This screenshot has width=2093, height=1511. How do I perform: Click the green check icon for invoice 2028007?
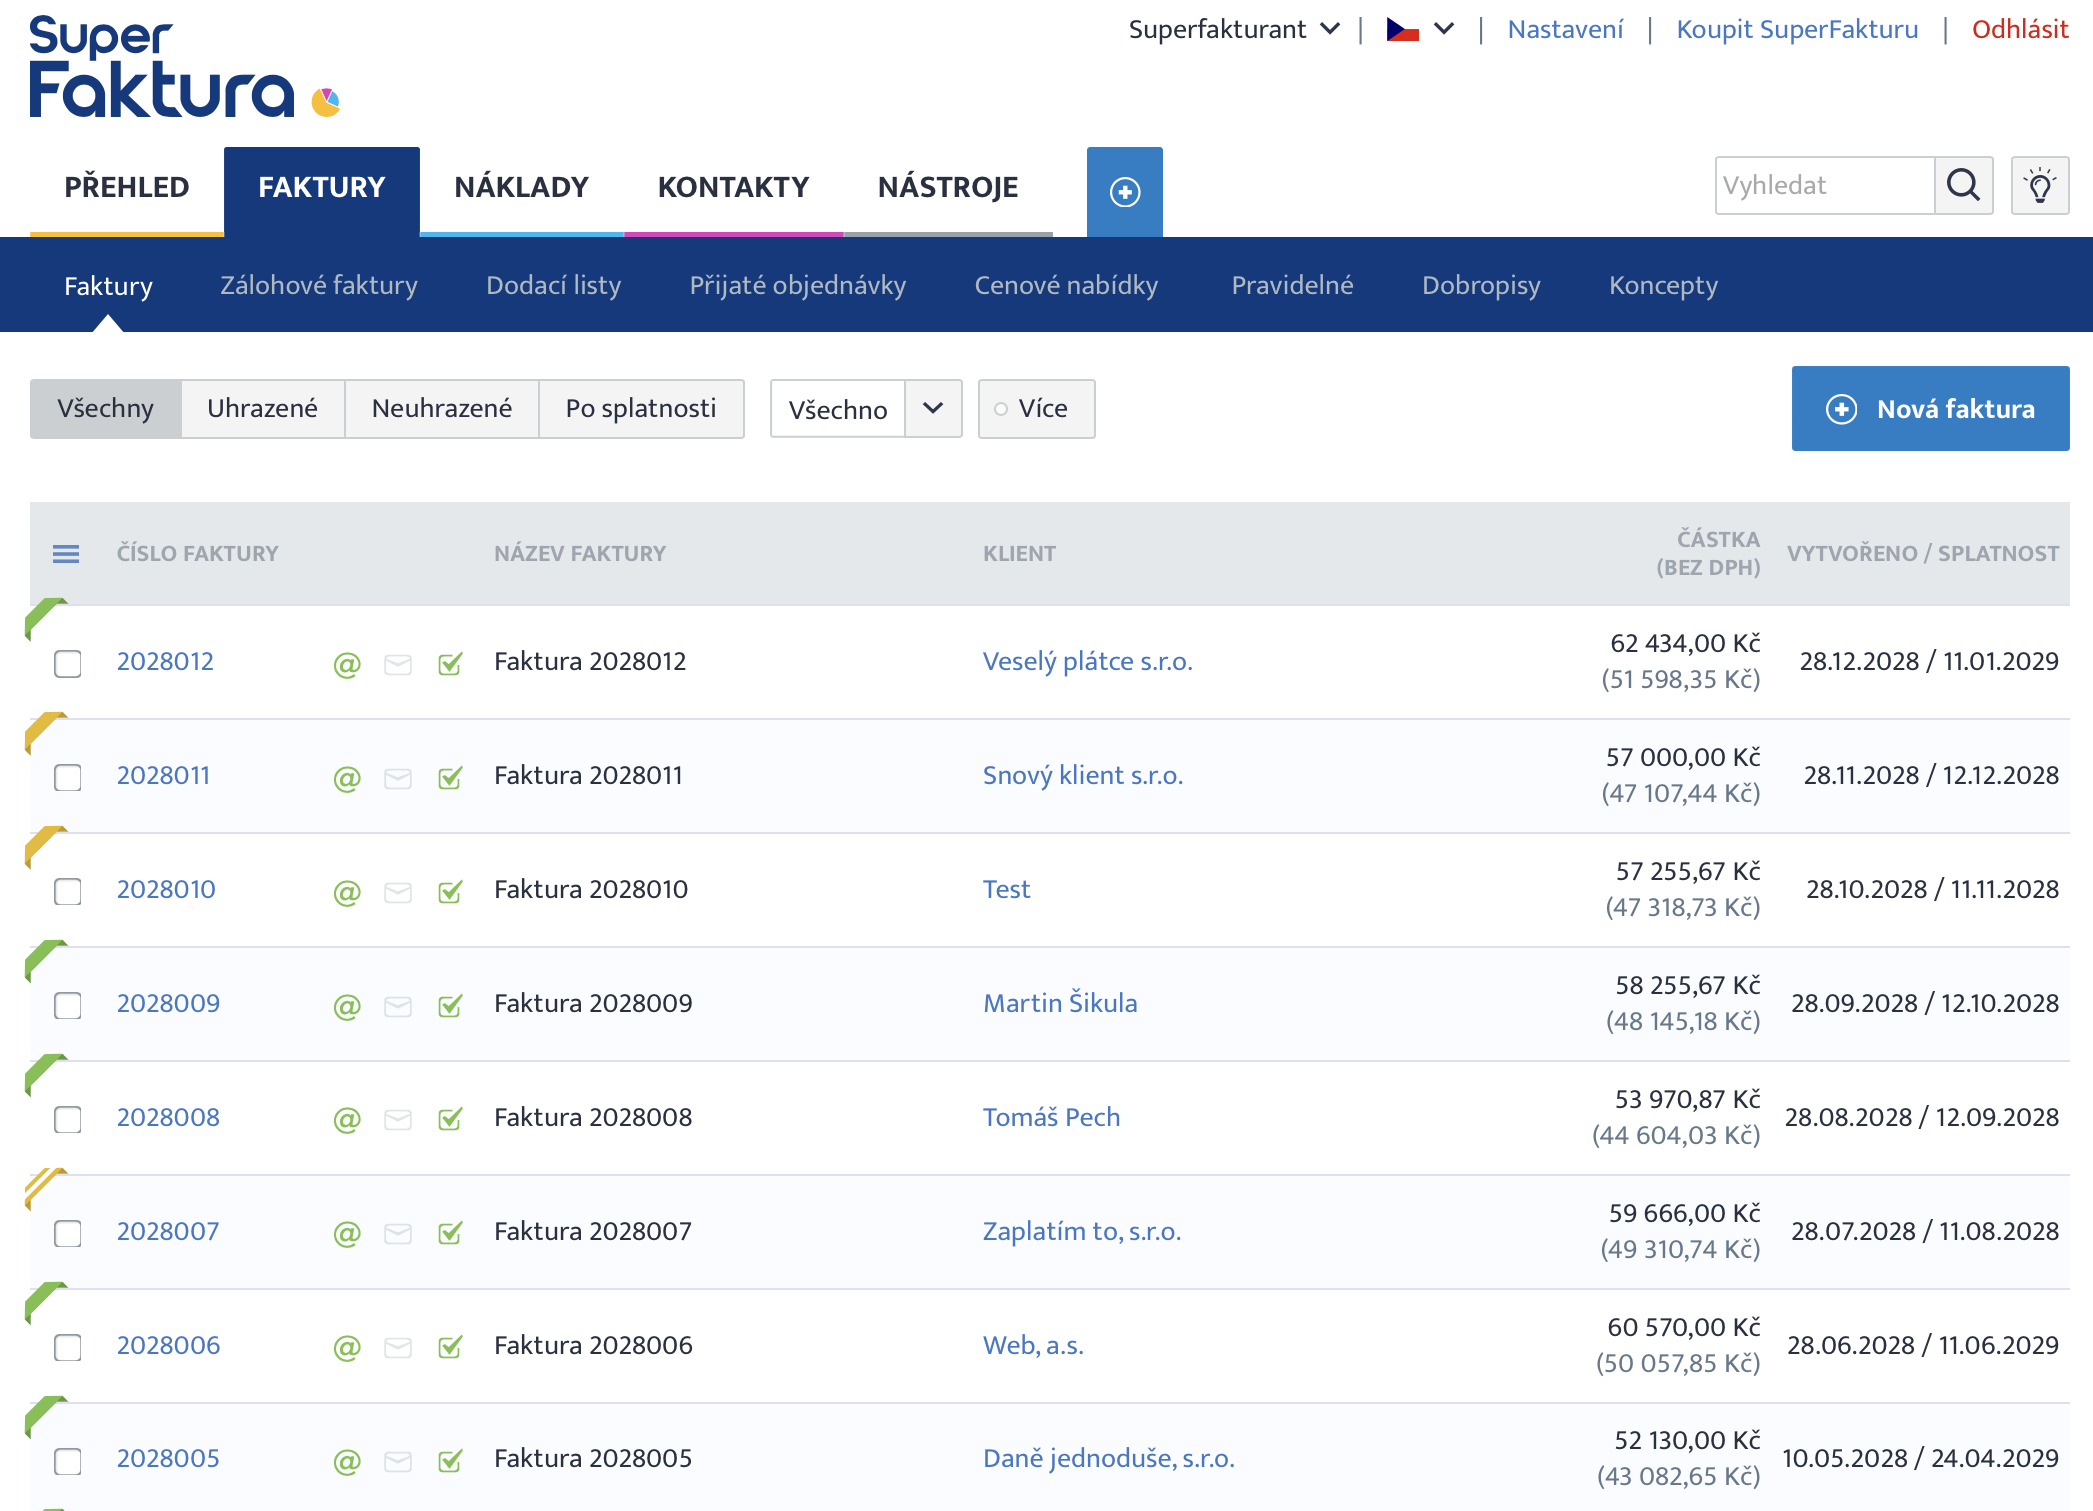point(450,1233)
